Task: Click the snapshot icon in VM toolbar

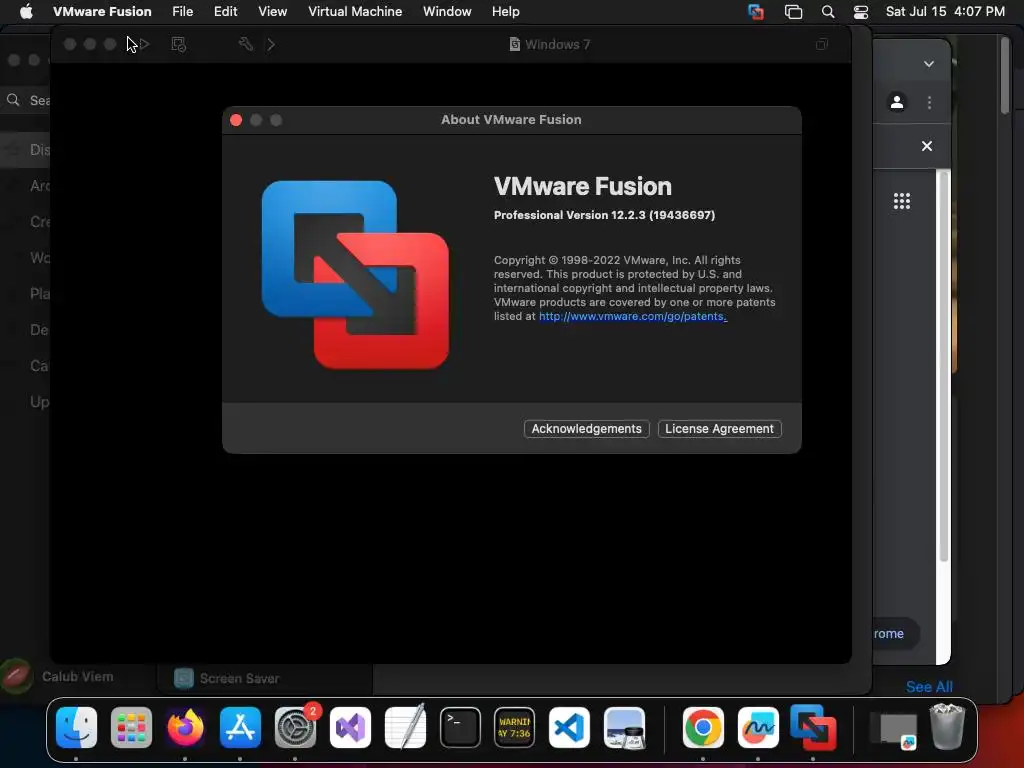Action: click(x=178, y=44)
